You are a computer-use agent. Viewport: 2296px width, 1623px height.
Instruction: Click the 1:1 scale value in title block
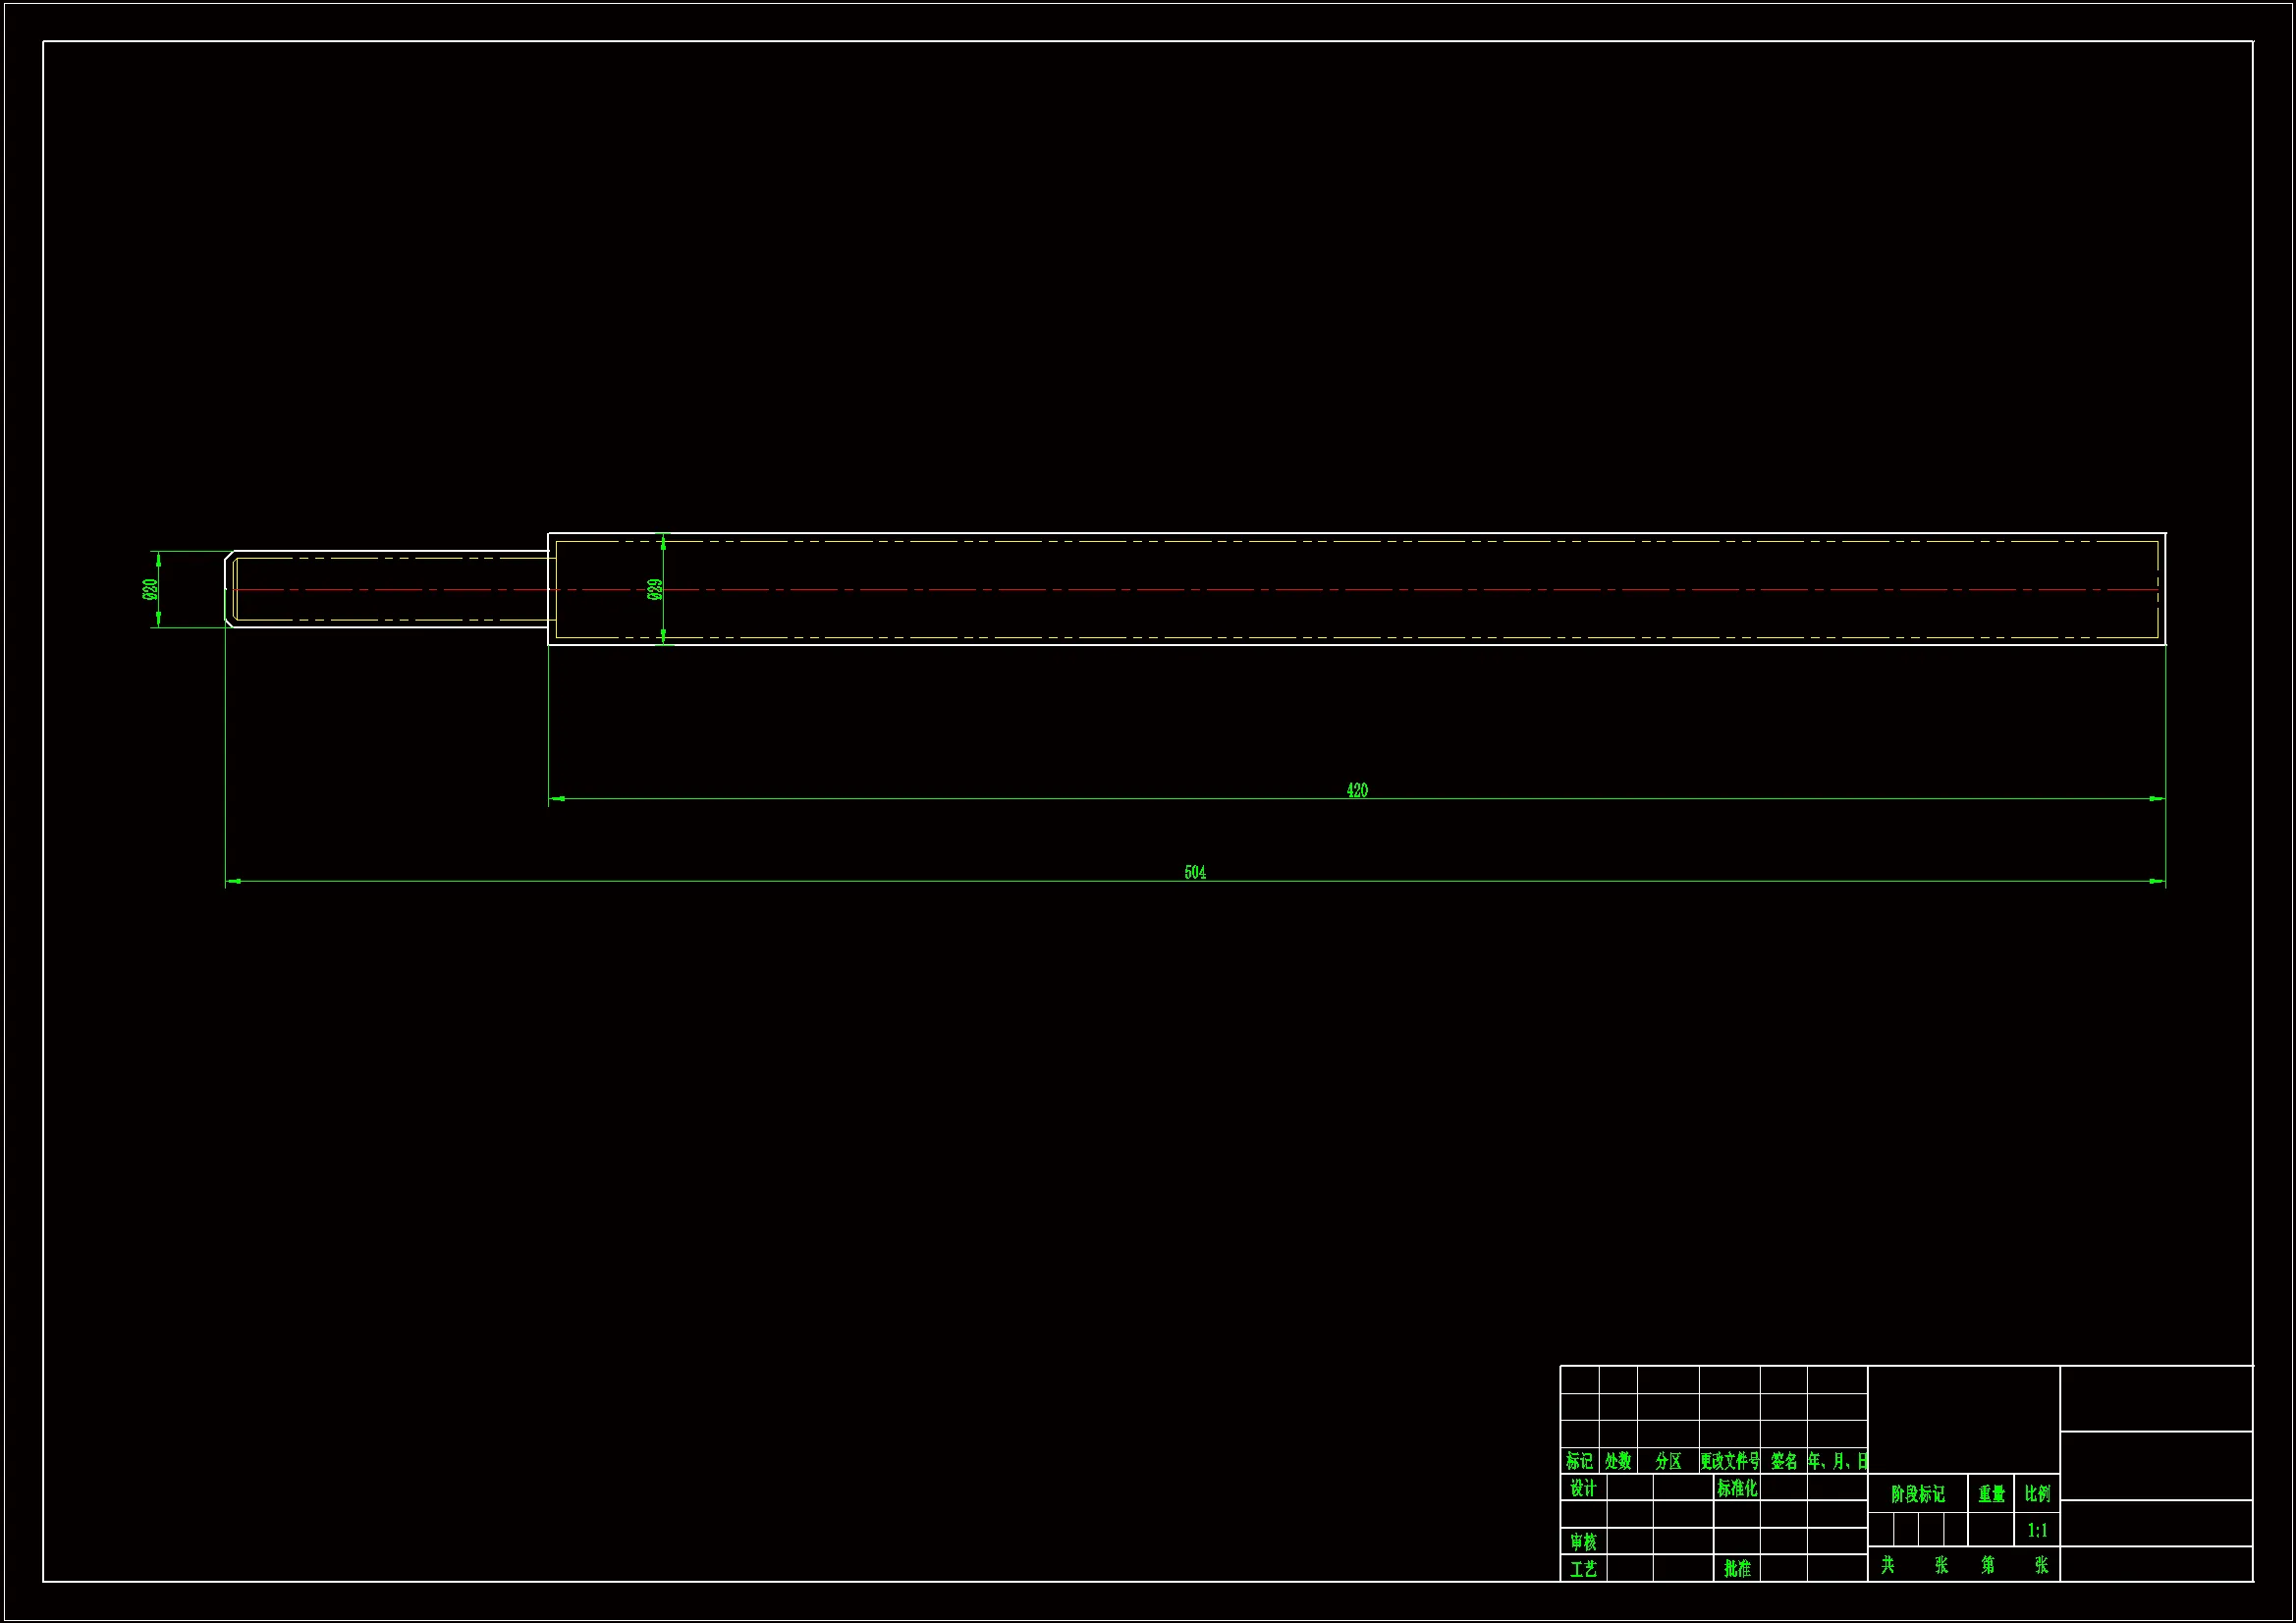click(2037, 1530)
